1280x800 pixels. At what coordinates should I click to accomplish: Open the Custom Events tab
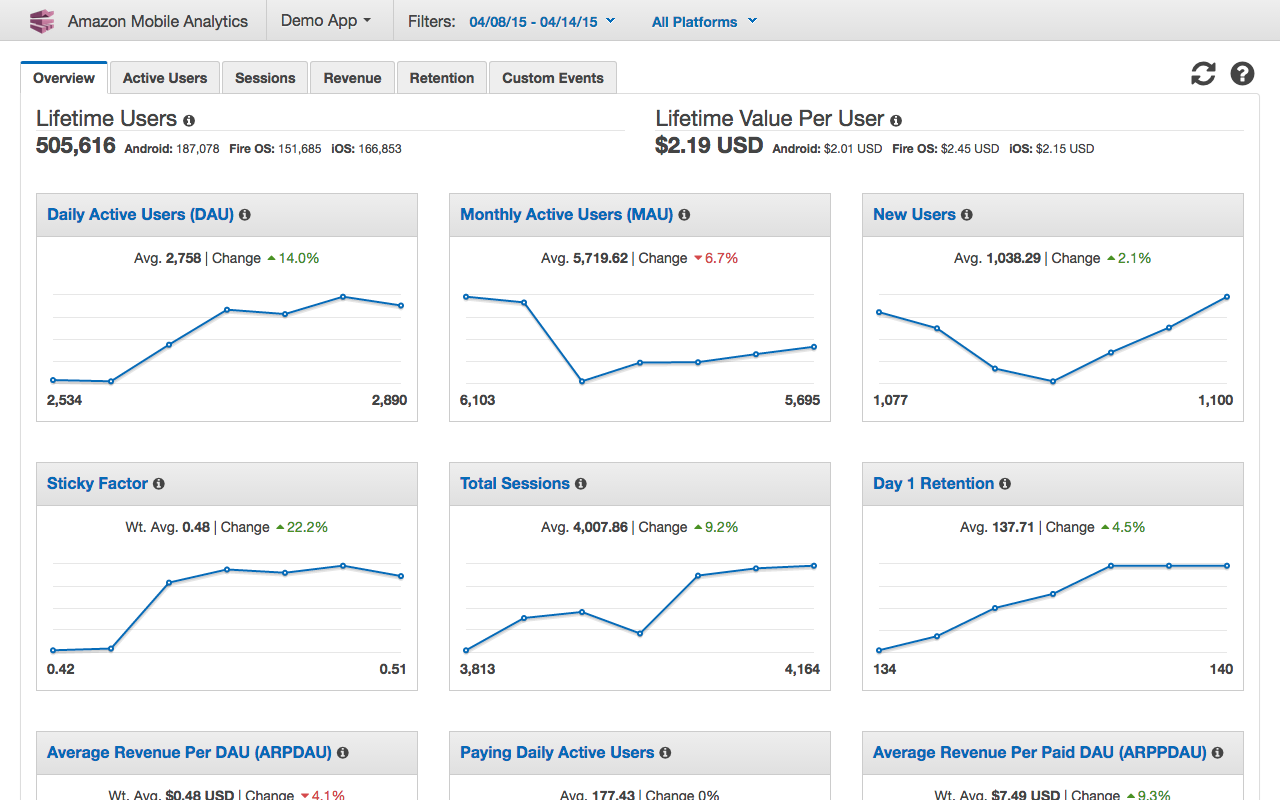point(553,78)
